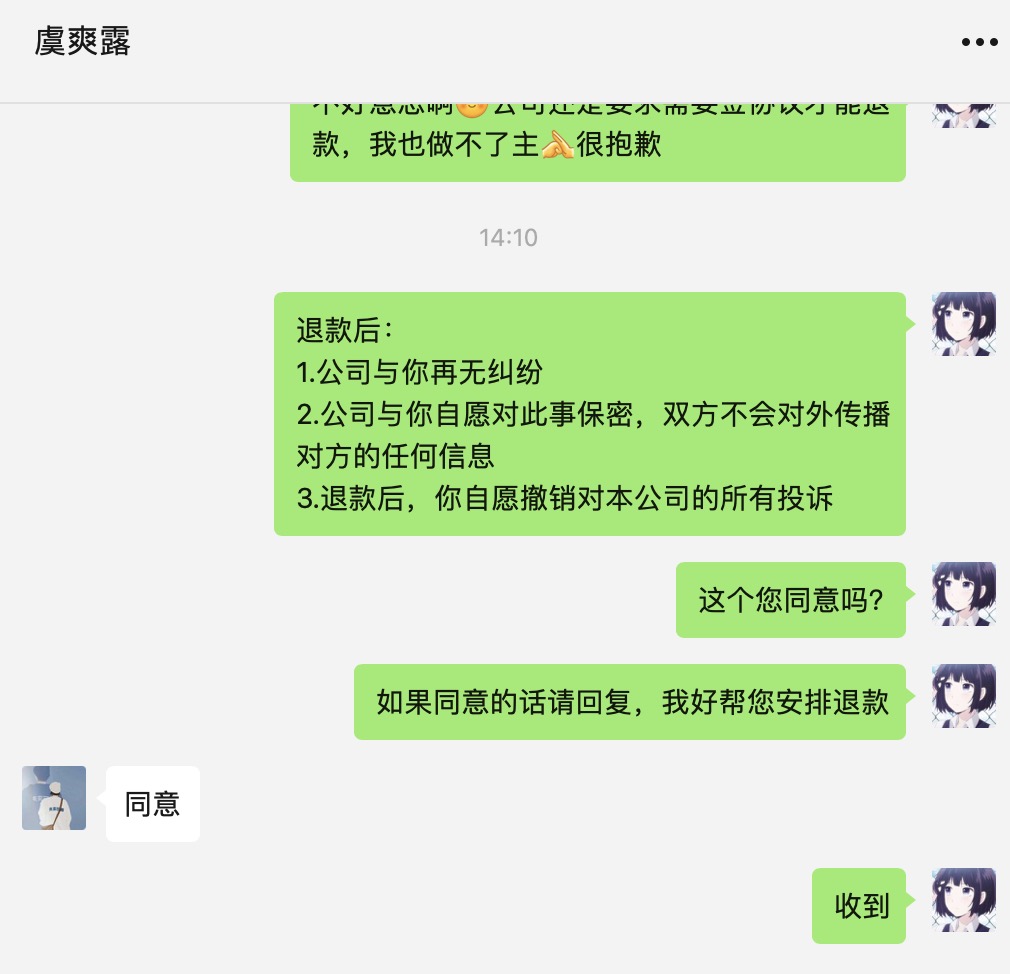The width and height of the screenshot is (1010, 974).
Task: Click the partially visible avatar at top right
Action: [x=964, y=116]
